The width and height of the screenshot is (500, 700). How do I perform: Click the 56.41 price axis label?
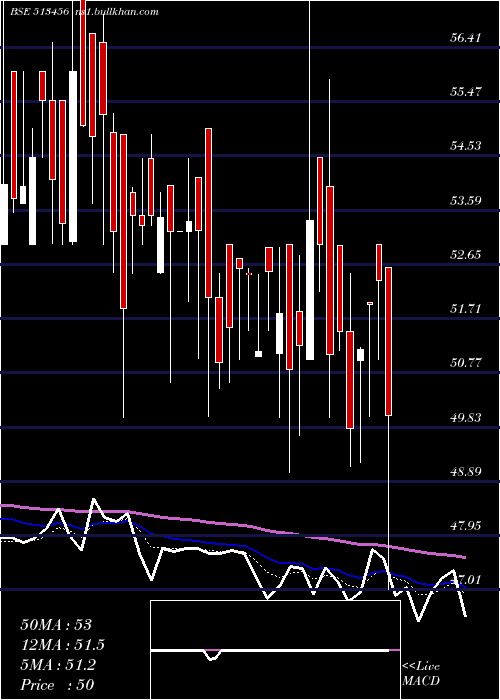click(465, 38)
